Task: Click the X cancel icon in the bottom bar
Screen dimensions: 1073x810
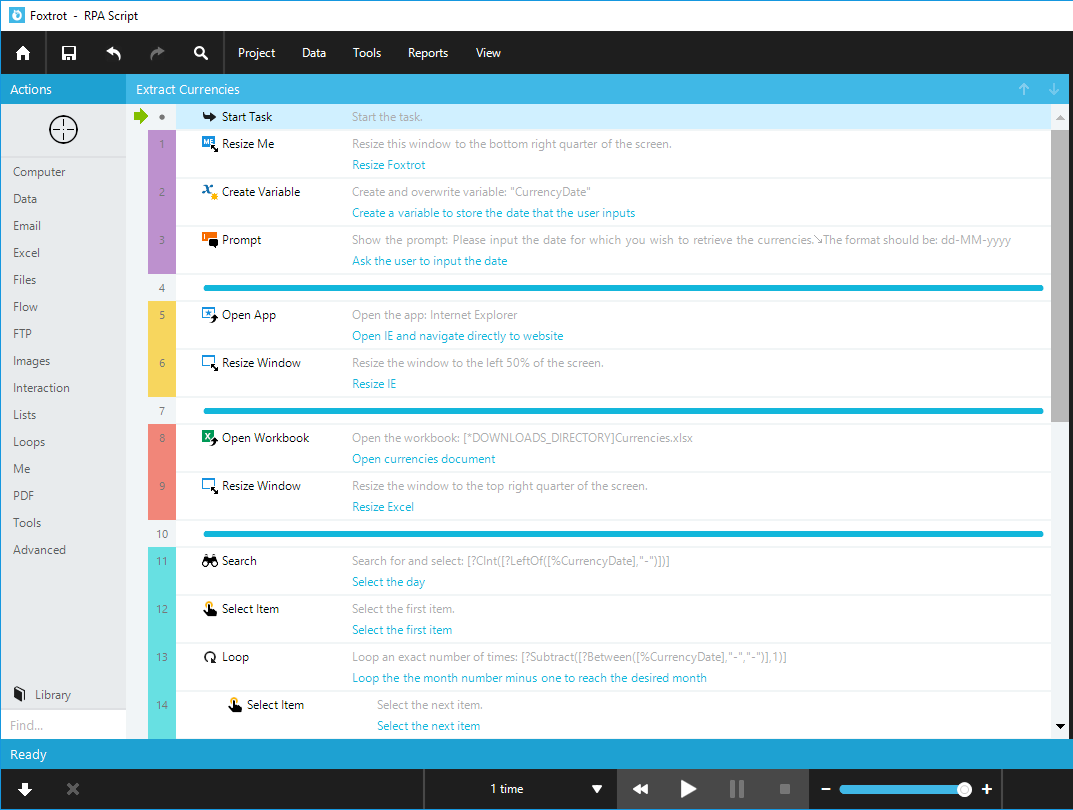Action: pos(72,788)
